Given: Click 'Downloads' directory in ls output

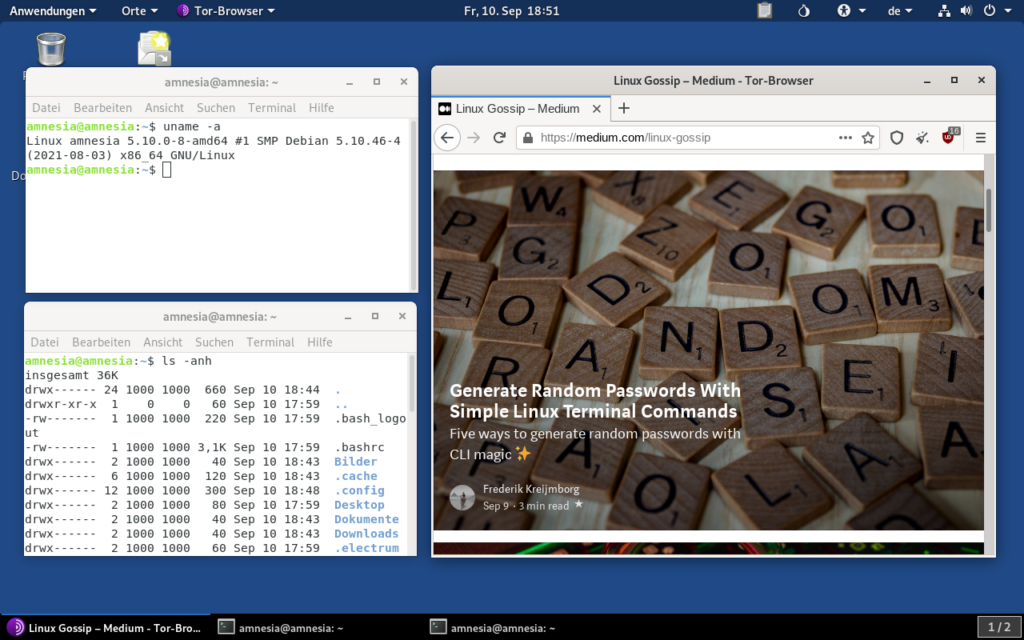Looking at the screenshot, I should click(x=366, y=534).
